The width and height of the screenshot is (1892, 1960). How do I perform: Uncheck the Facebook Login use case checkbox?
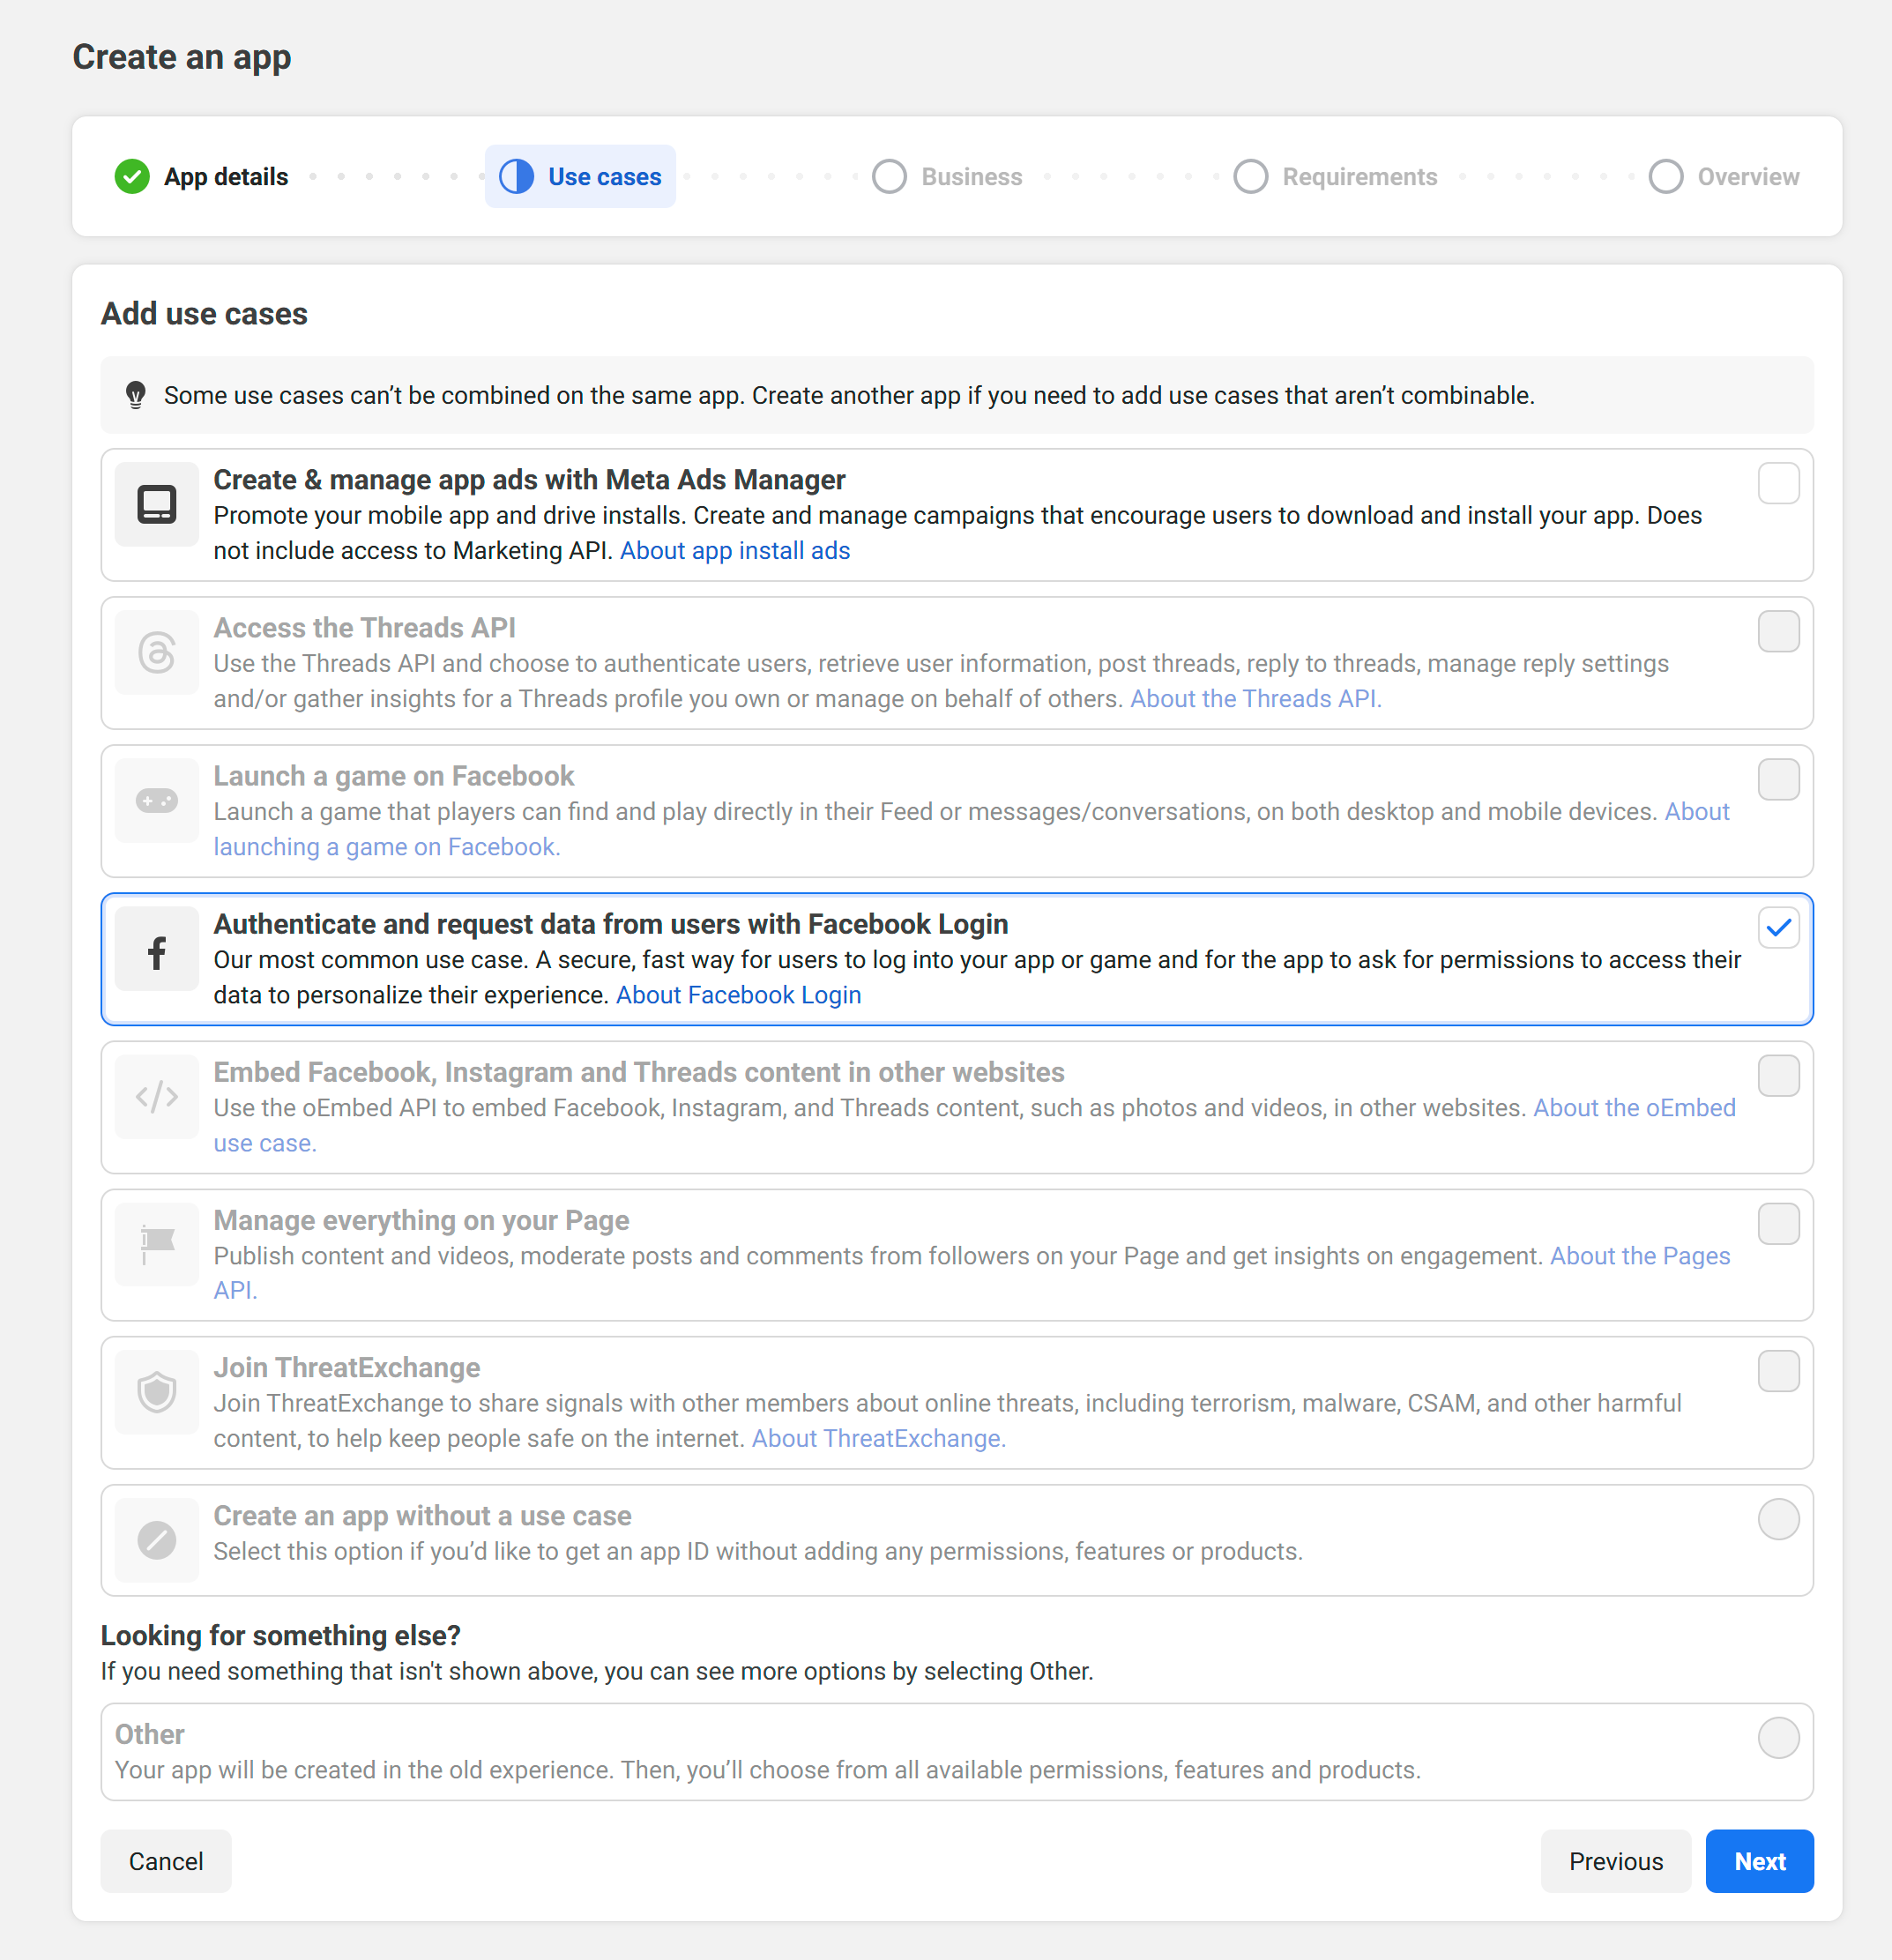(x=1779, y=927)
